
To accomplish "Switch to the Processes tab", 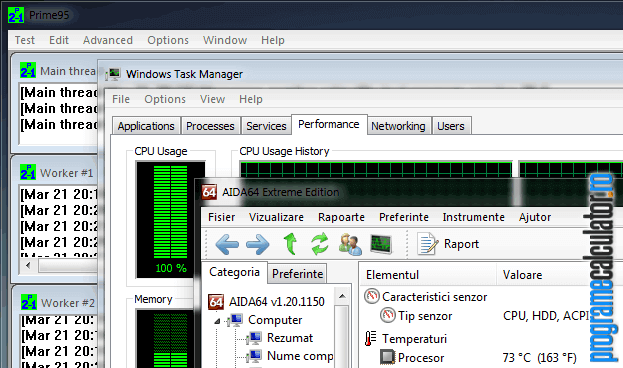I will 210,126.
